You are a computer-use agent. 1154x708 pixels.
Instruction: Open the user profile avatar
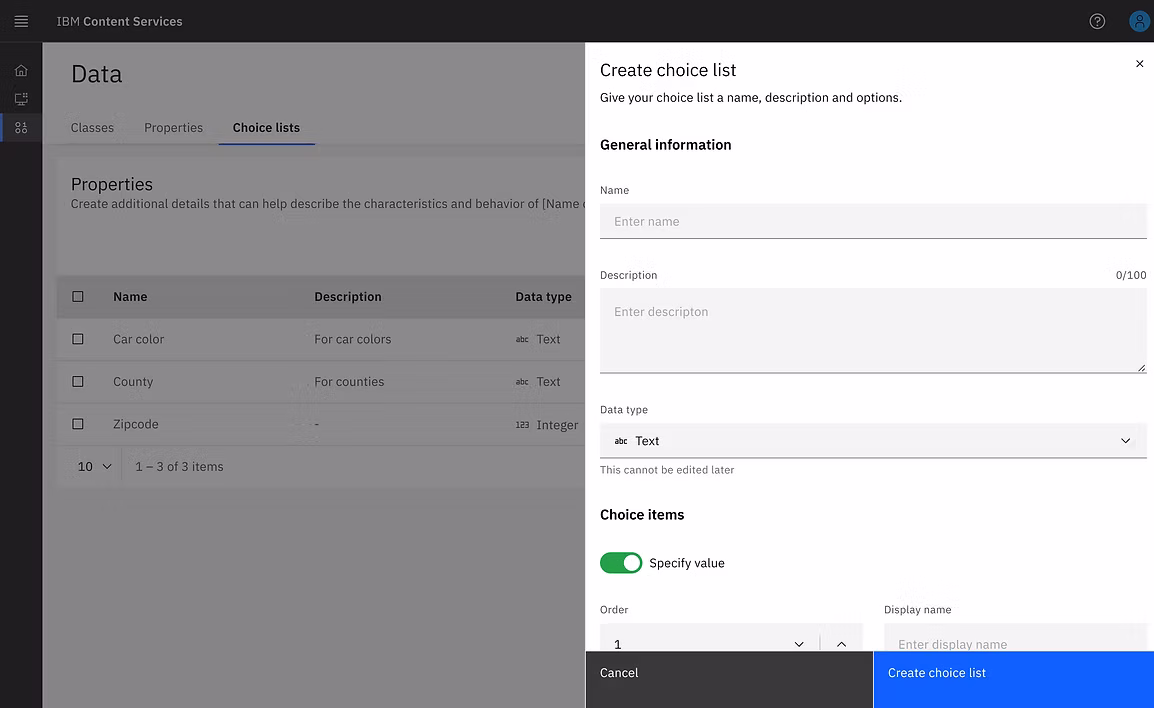pyautogui.click(x=1139, y=21)
